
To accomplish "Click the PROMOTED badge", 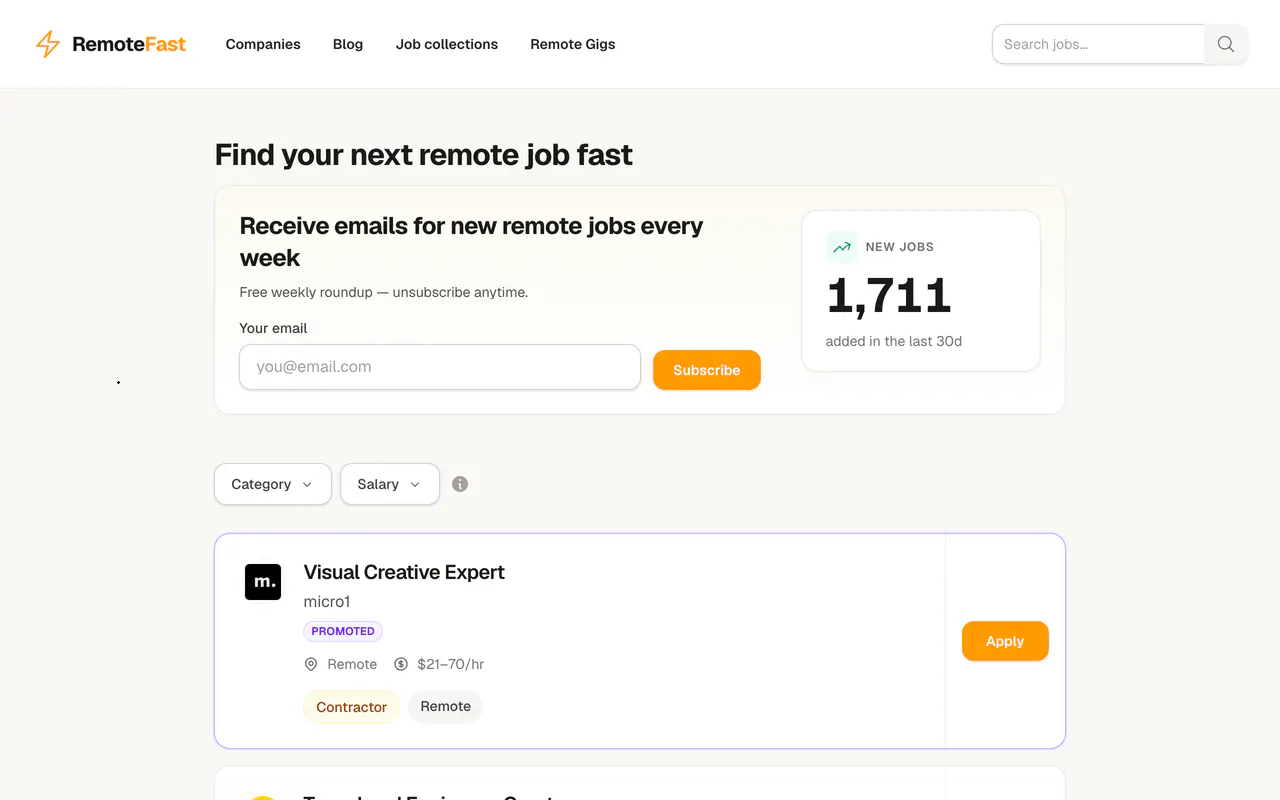I will tap(343, 631).
